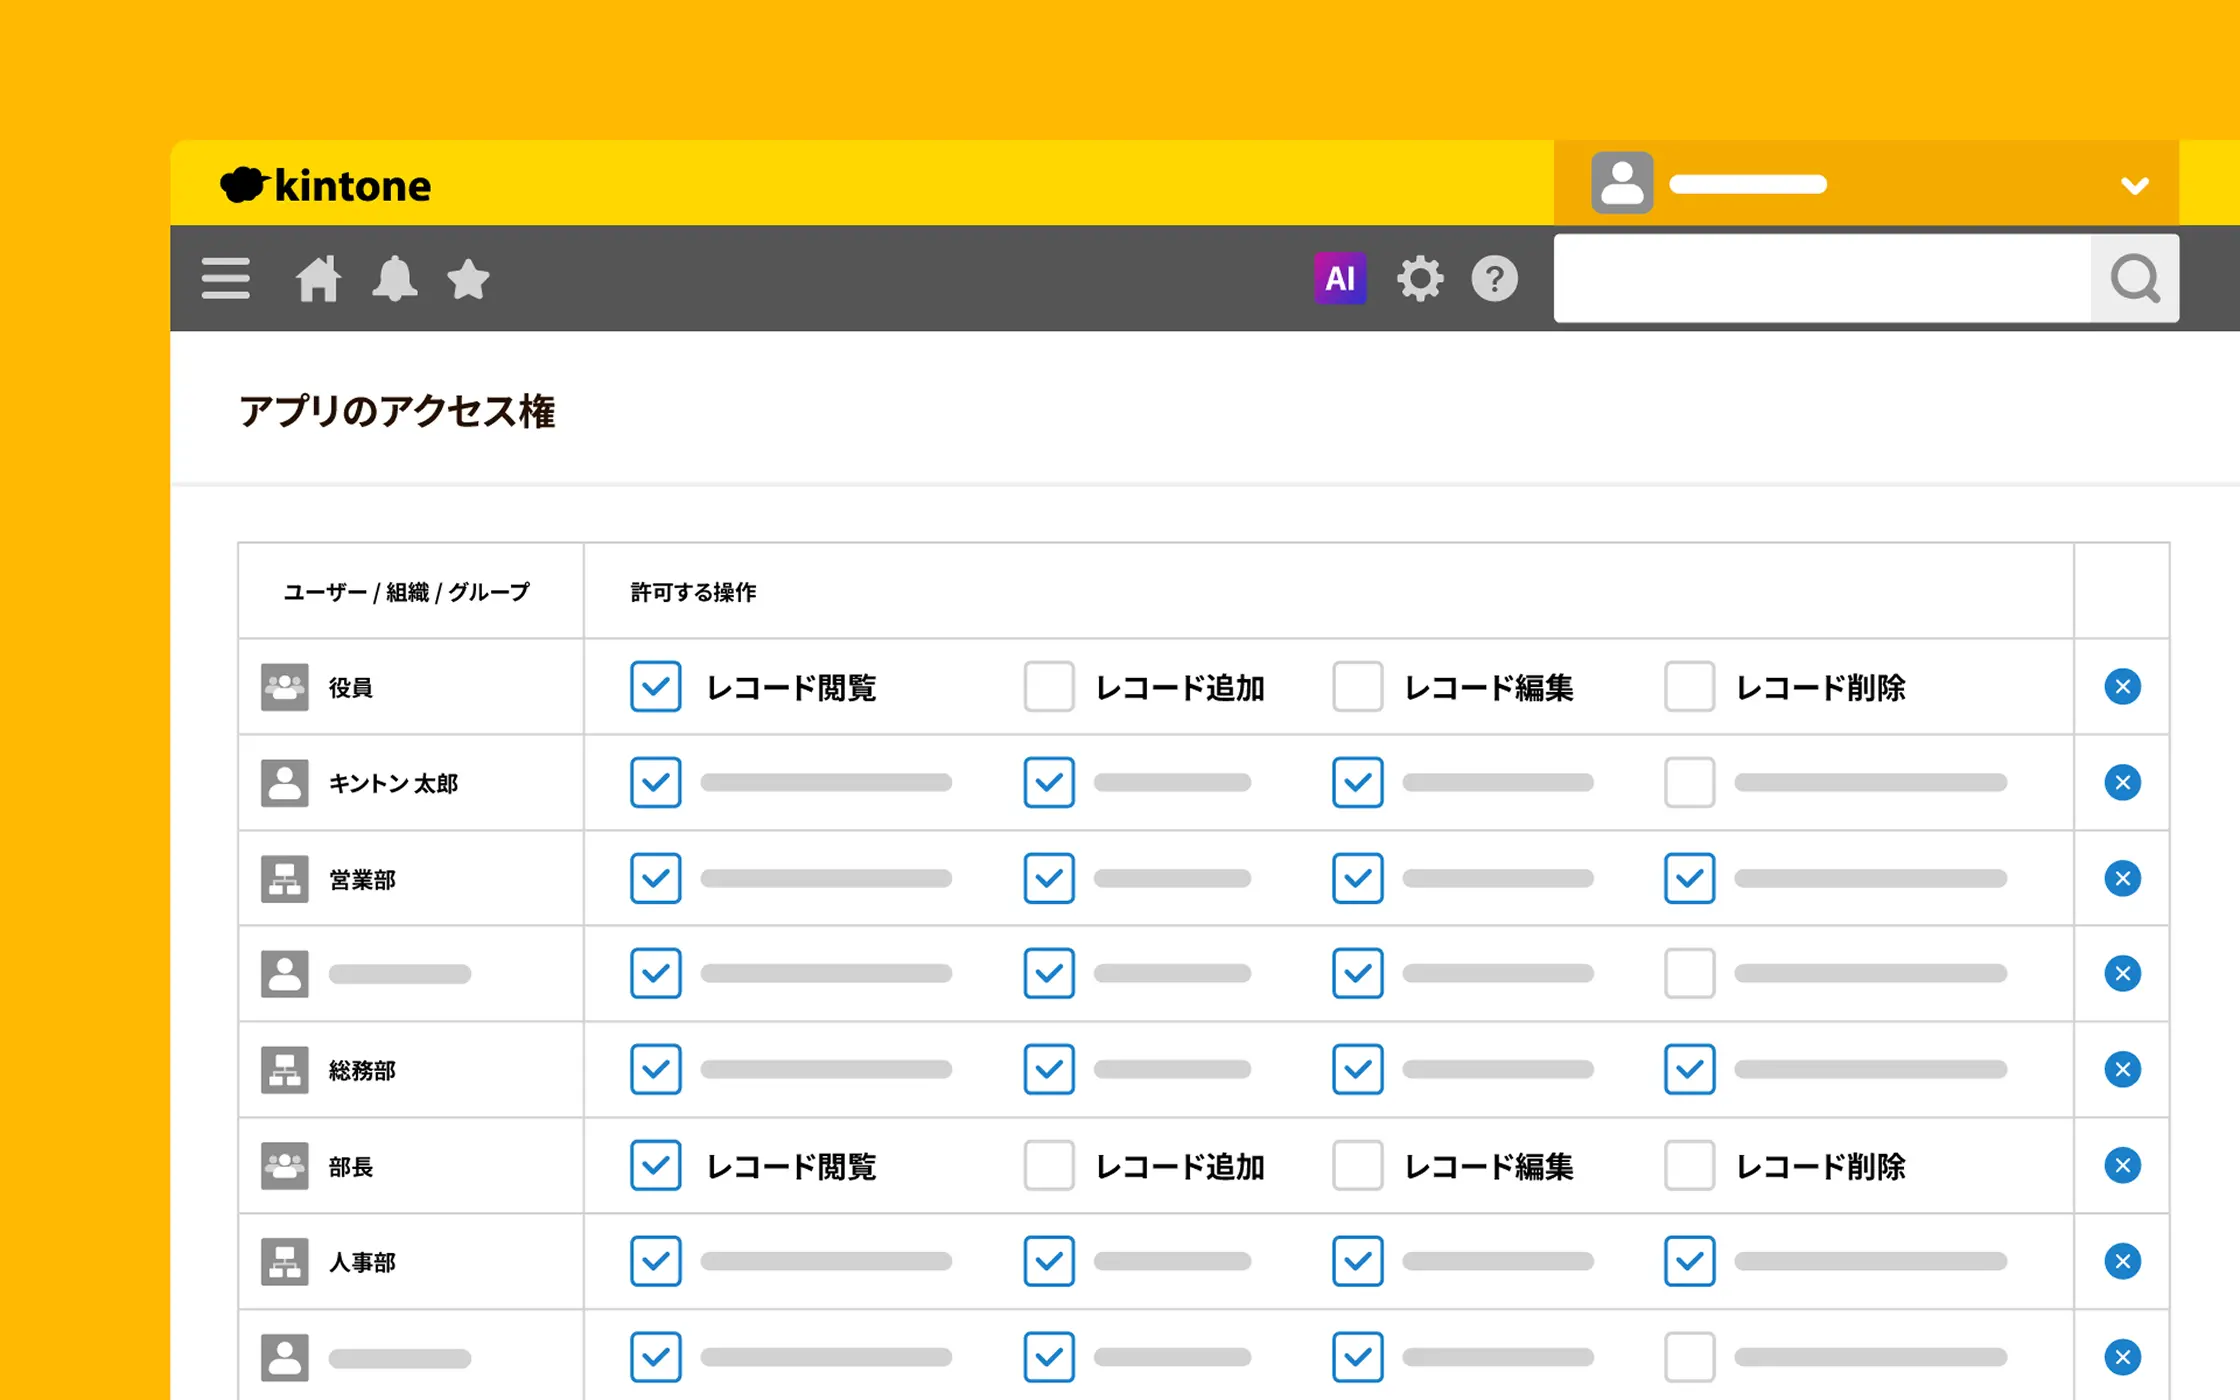Enable レコード追加 for 役員
Screen dimensions: 2240x1400
point(1049,687)
